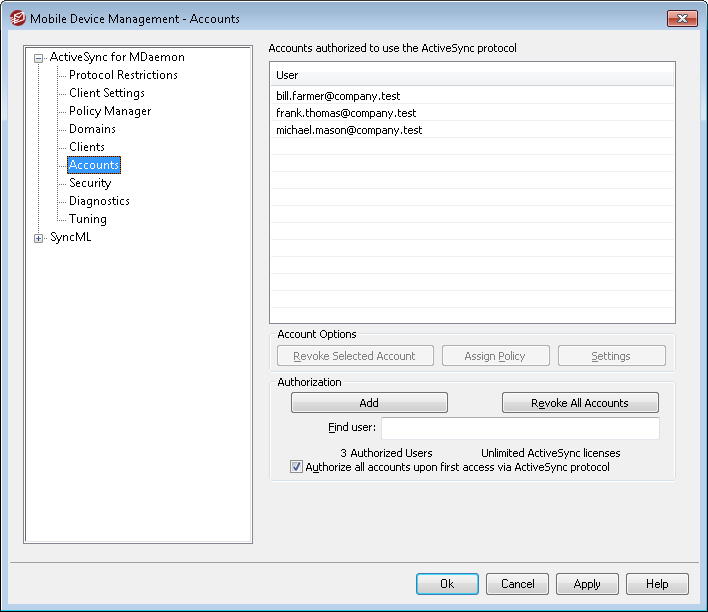Click Revoke Selected Account button
Viewport: 708px width, 612px height.
click(x=355, y=356)
